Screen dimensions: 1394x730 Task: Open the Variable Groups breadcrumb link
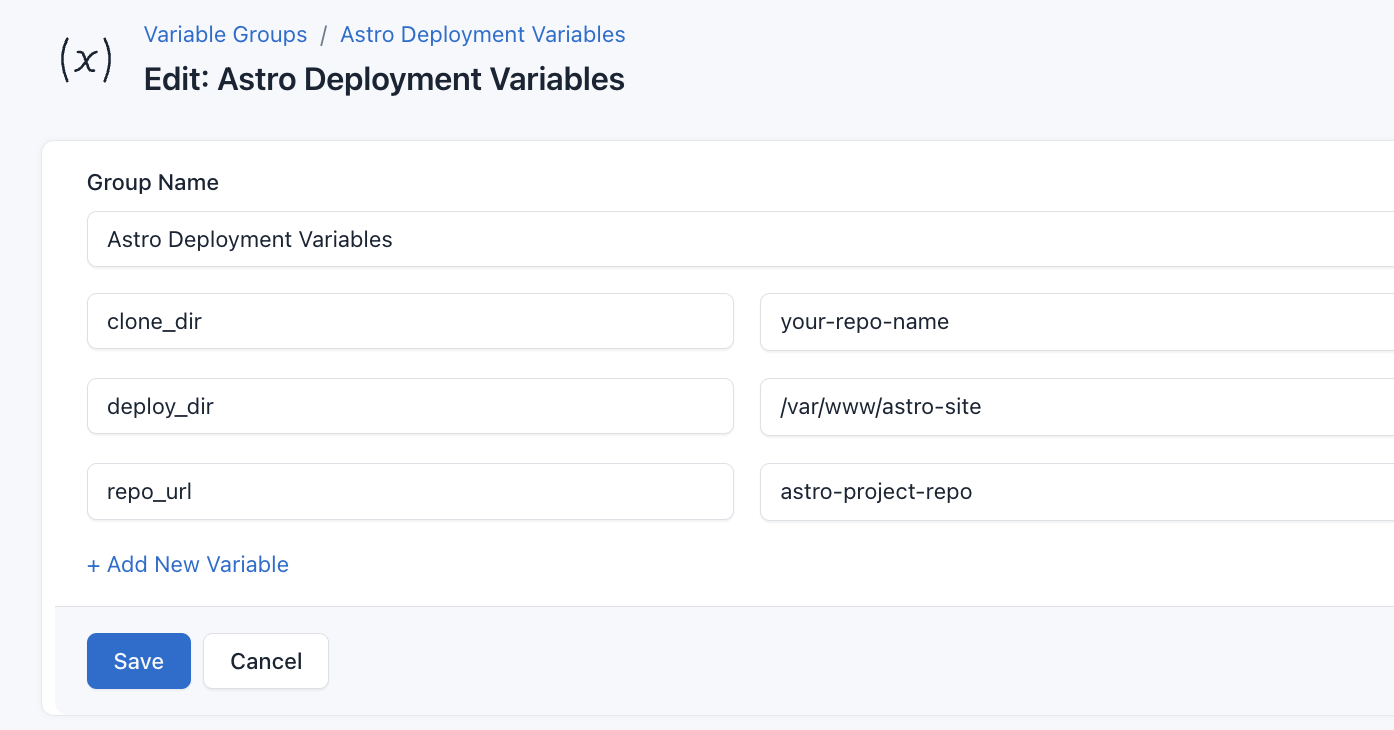click(225, 34)
